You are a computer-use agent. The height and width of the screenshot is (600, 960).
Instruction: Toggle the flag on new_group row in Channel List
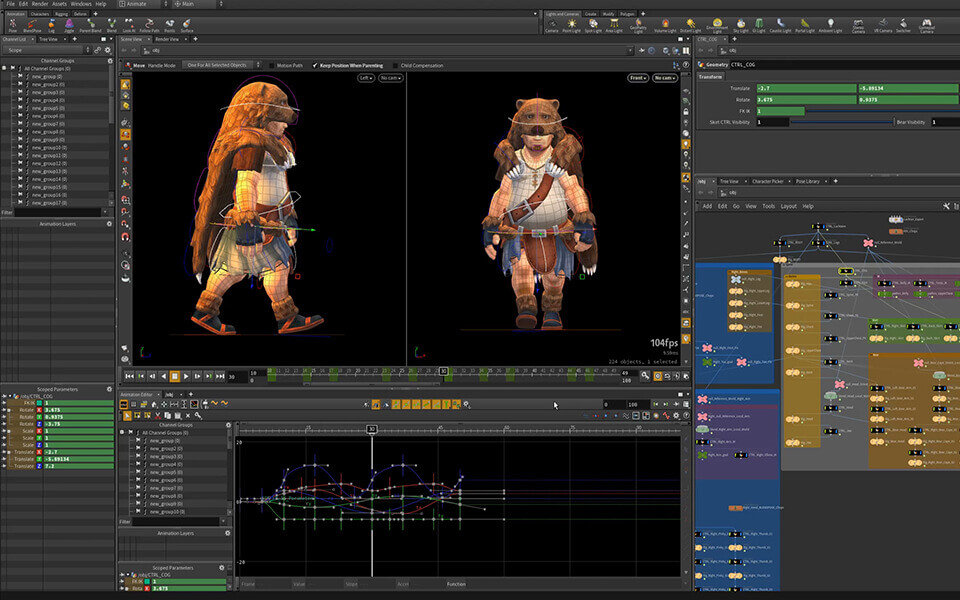pos(20,77)
